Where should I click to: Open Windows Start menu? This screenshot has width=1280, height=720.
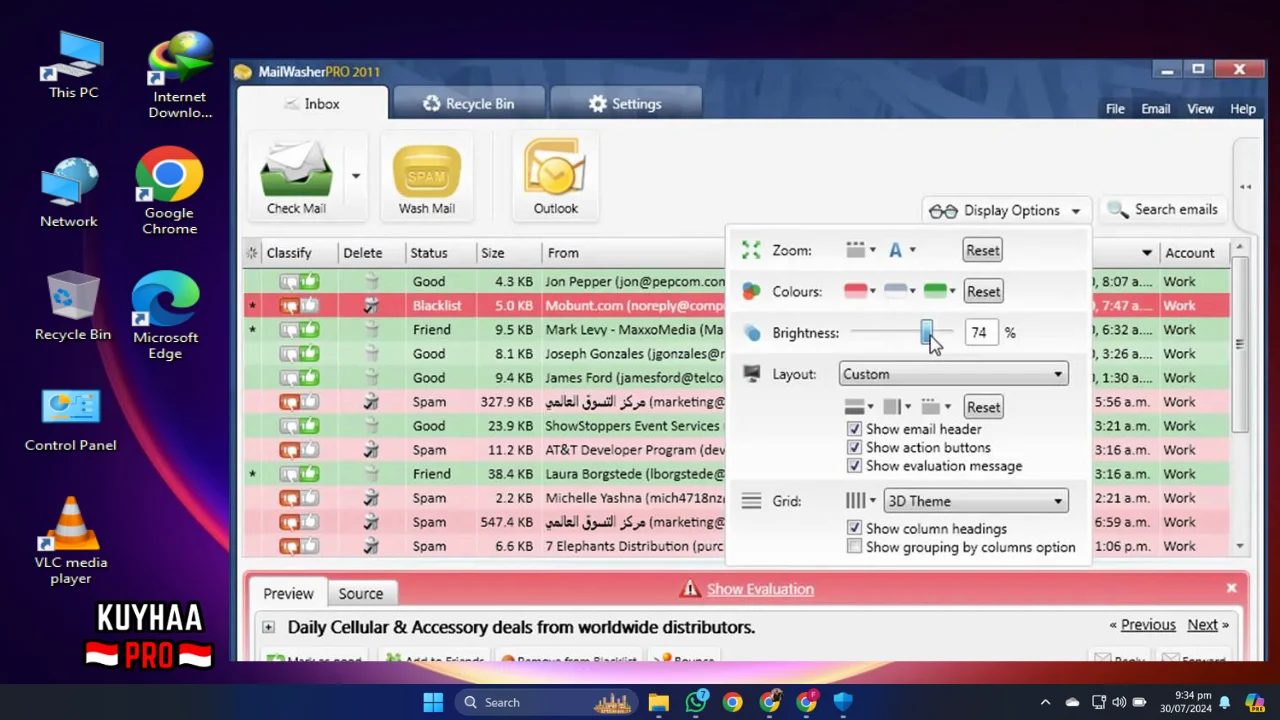433,702
